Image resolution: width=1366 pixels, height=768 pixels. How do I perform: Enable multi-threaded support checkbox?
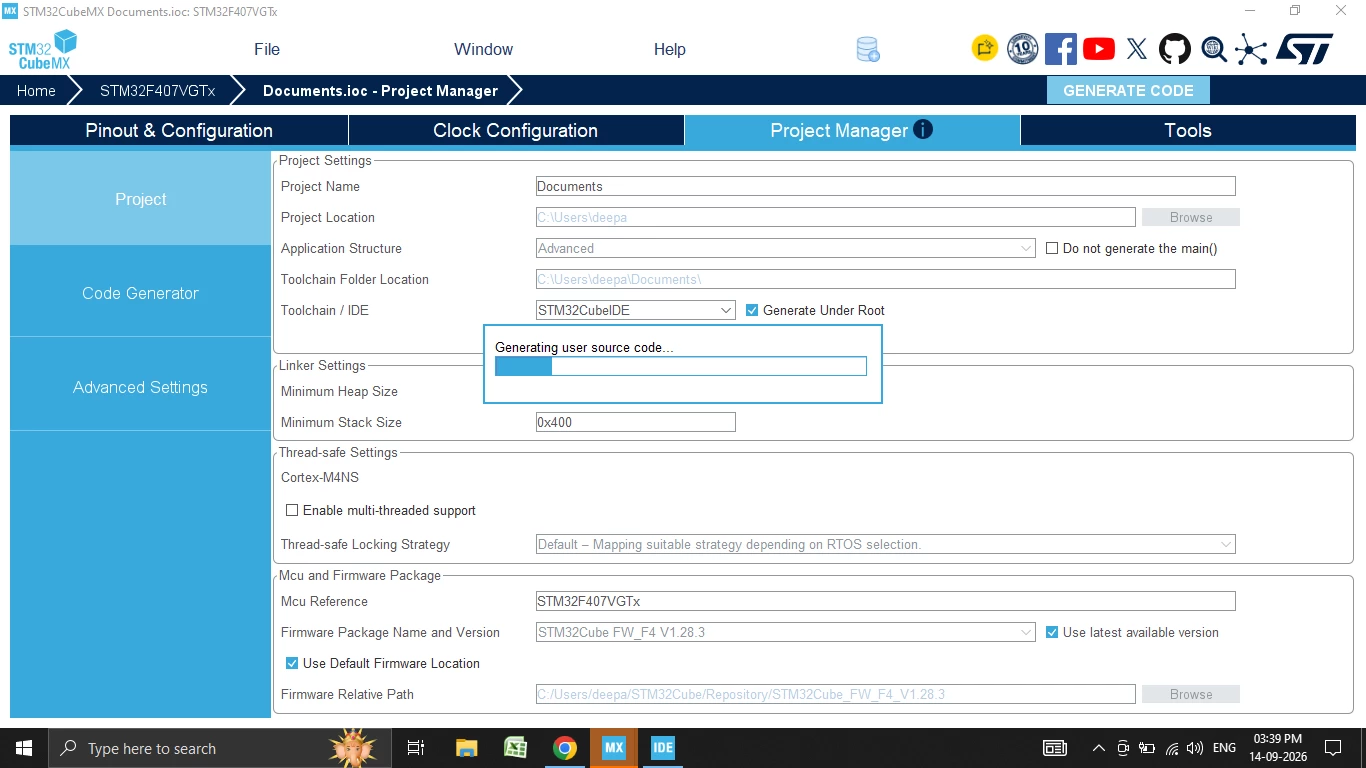pos(292,510)
